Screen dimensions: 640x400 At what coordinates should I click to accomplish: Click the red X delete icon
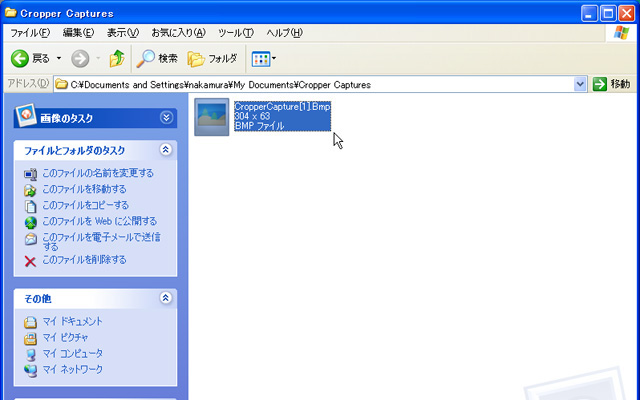click(x=30, y=261)
